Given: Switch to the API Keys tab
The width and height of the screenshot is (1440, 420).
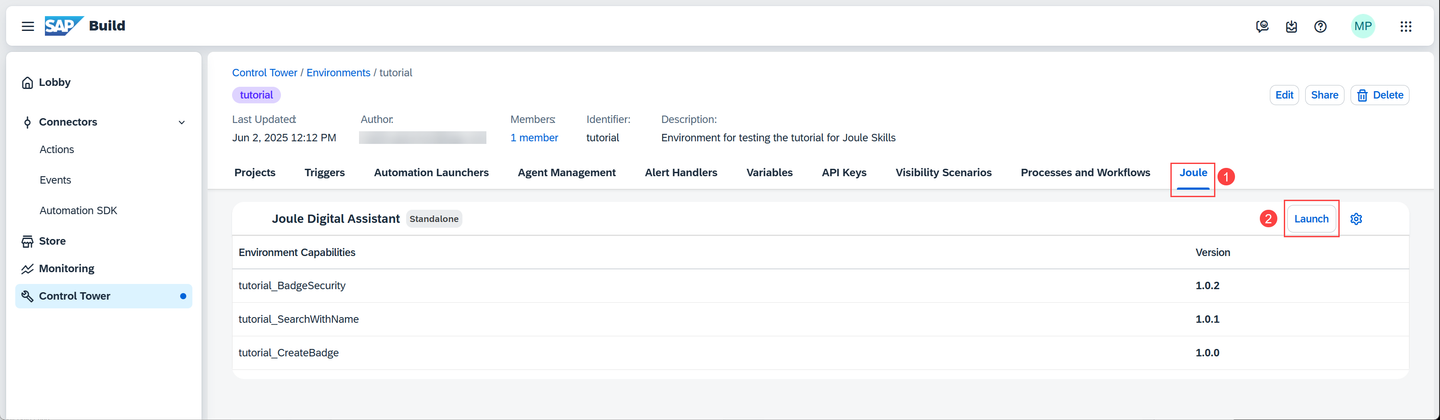Looking at the screenshot, I should [844, 173].
